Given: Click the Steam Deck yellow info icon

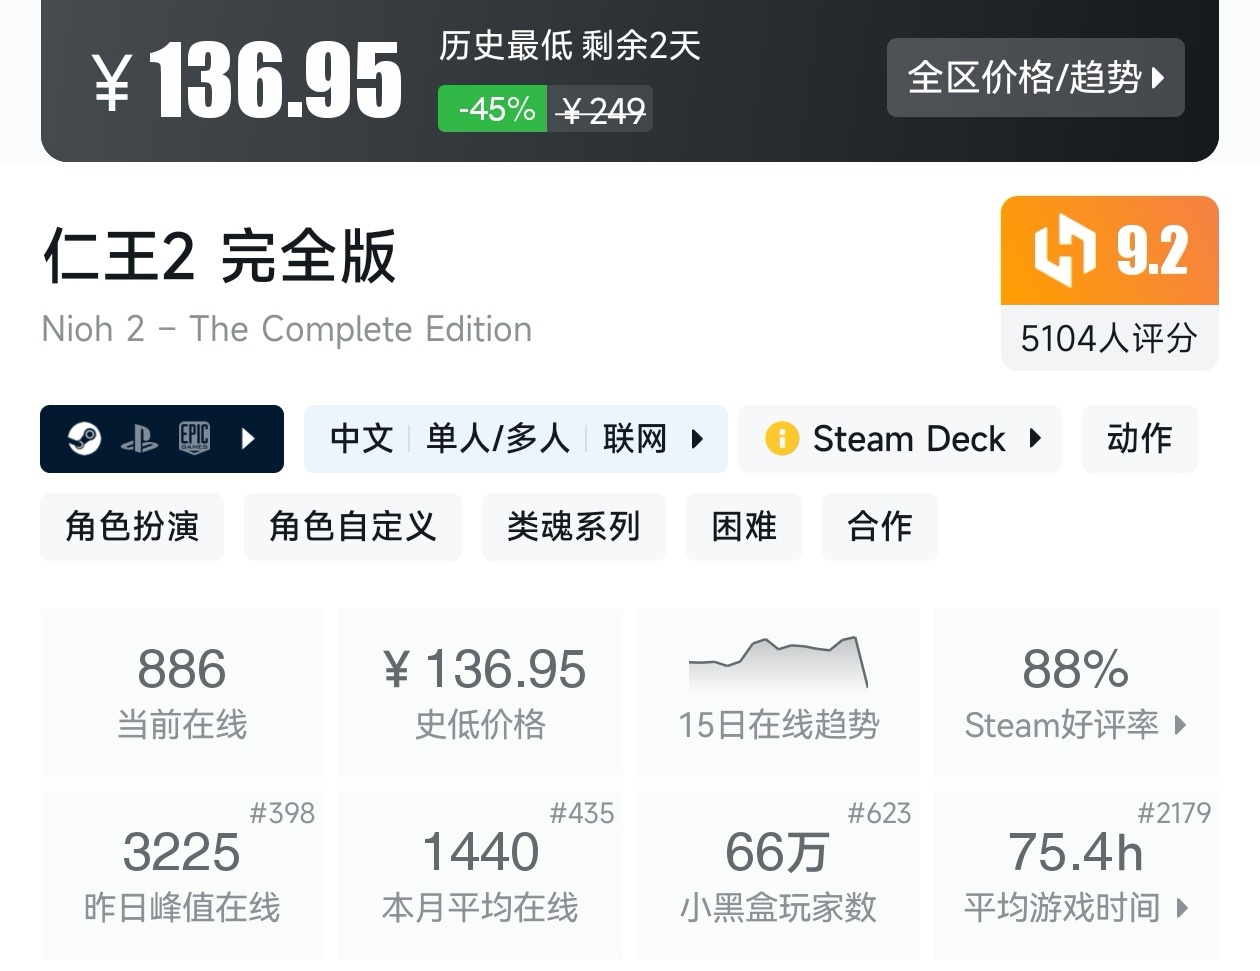Looking at the screenshot, I should (x=781, y=438).
